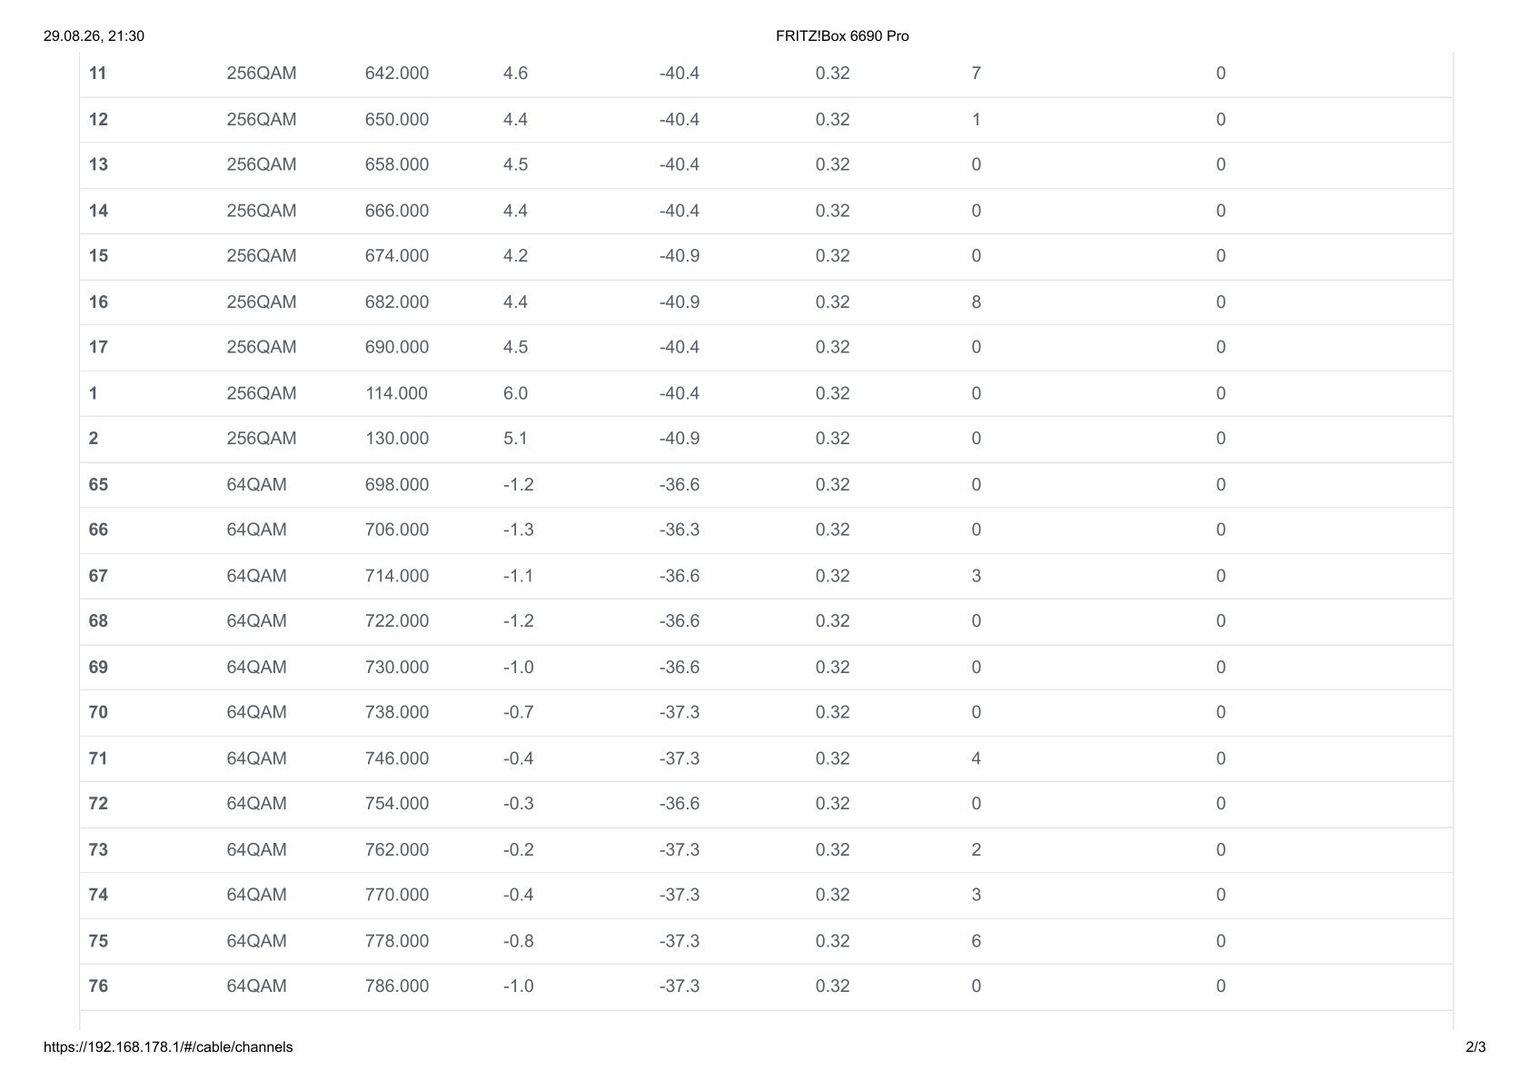Viewport: 1529px width, 1080px height.
Task: Click the FRITZ!Box 6690 Pro header title
Action: coord(842,36)
